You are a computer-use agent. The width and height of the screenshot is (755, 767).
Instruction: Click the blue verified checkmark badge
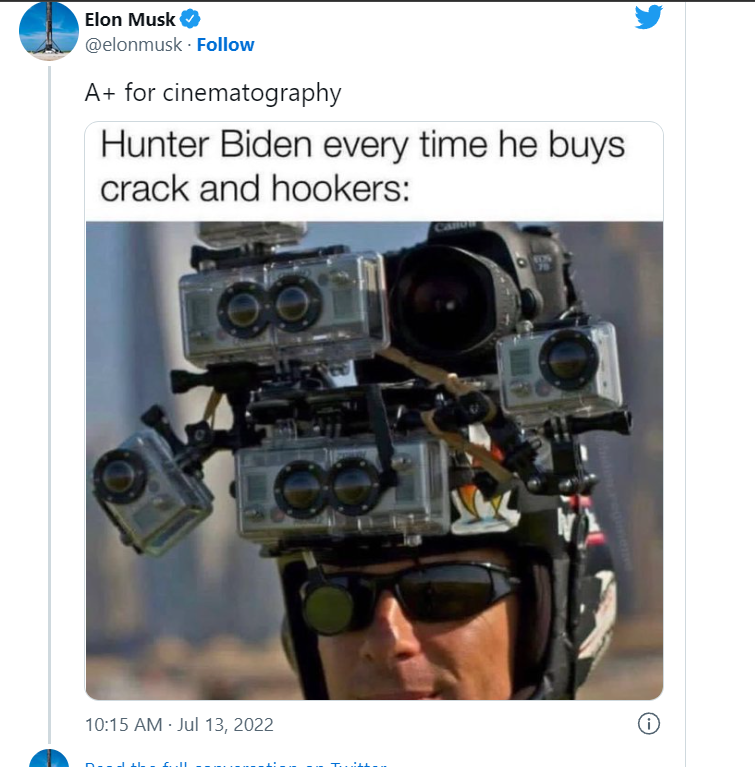coord(190,19)
